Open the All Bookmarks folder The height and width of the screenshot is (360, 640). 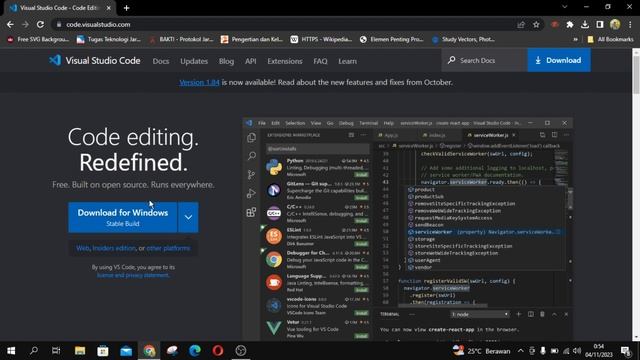[x=610, y=40]
